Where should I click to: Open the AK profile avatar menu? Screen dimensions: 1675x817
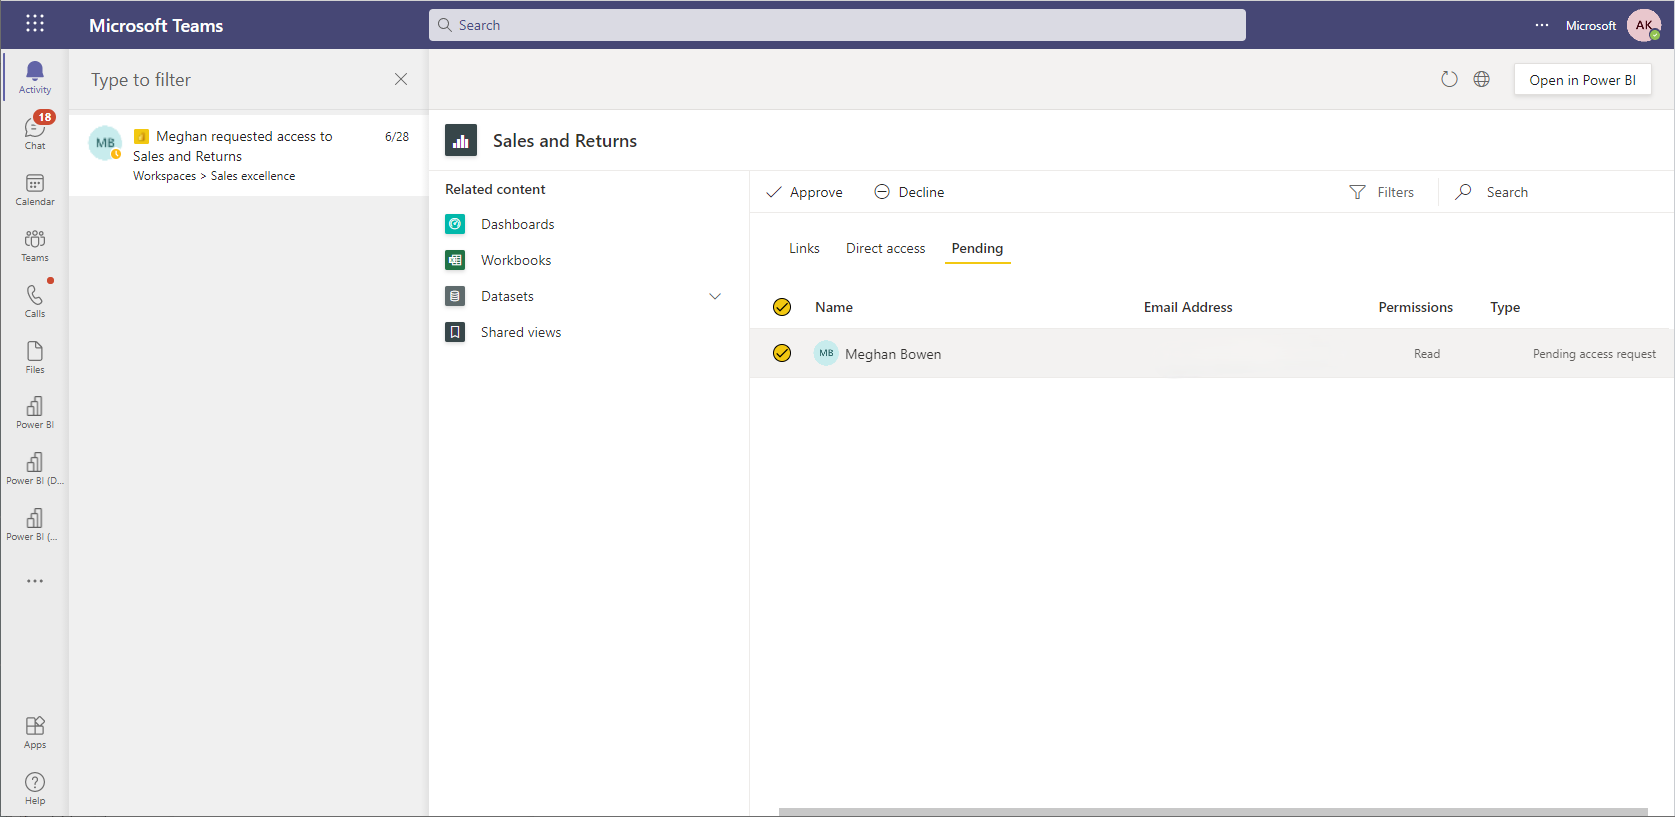(x=1644, y=25)
